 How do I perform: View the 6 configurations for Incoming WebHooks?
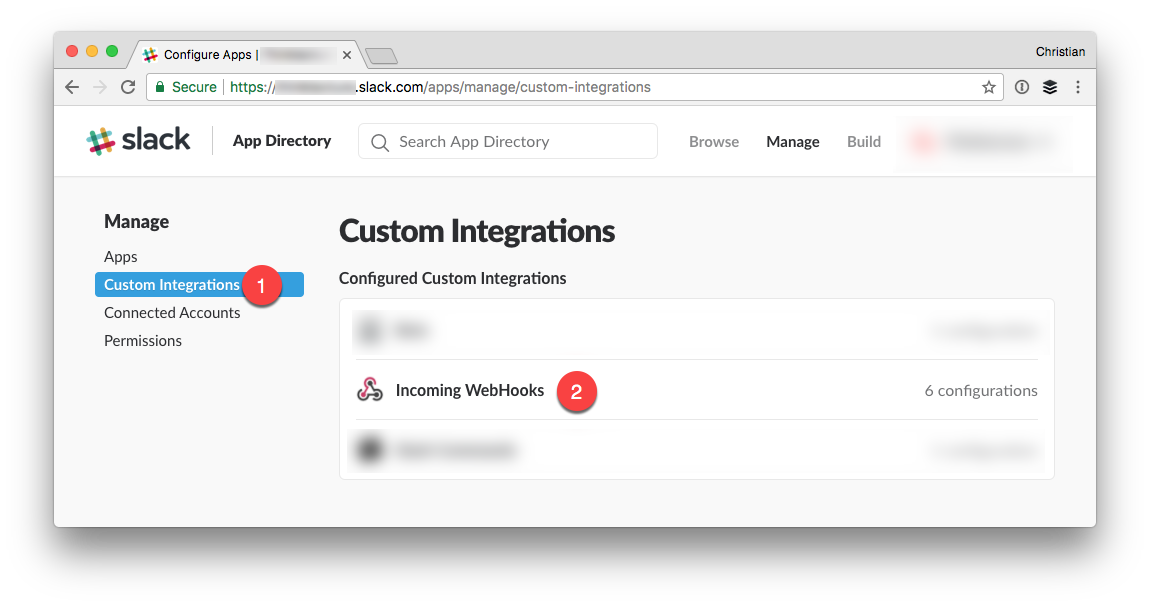coord(981,391)
